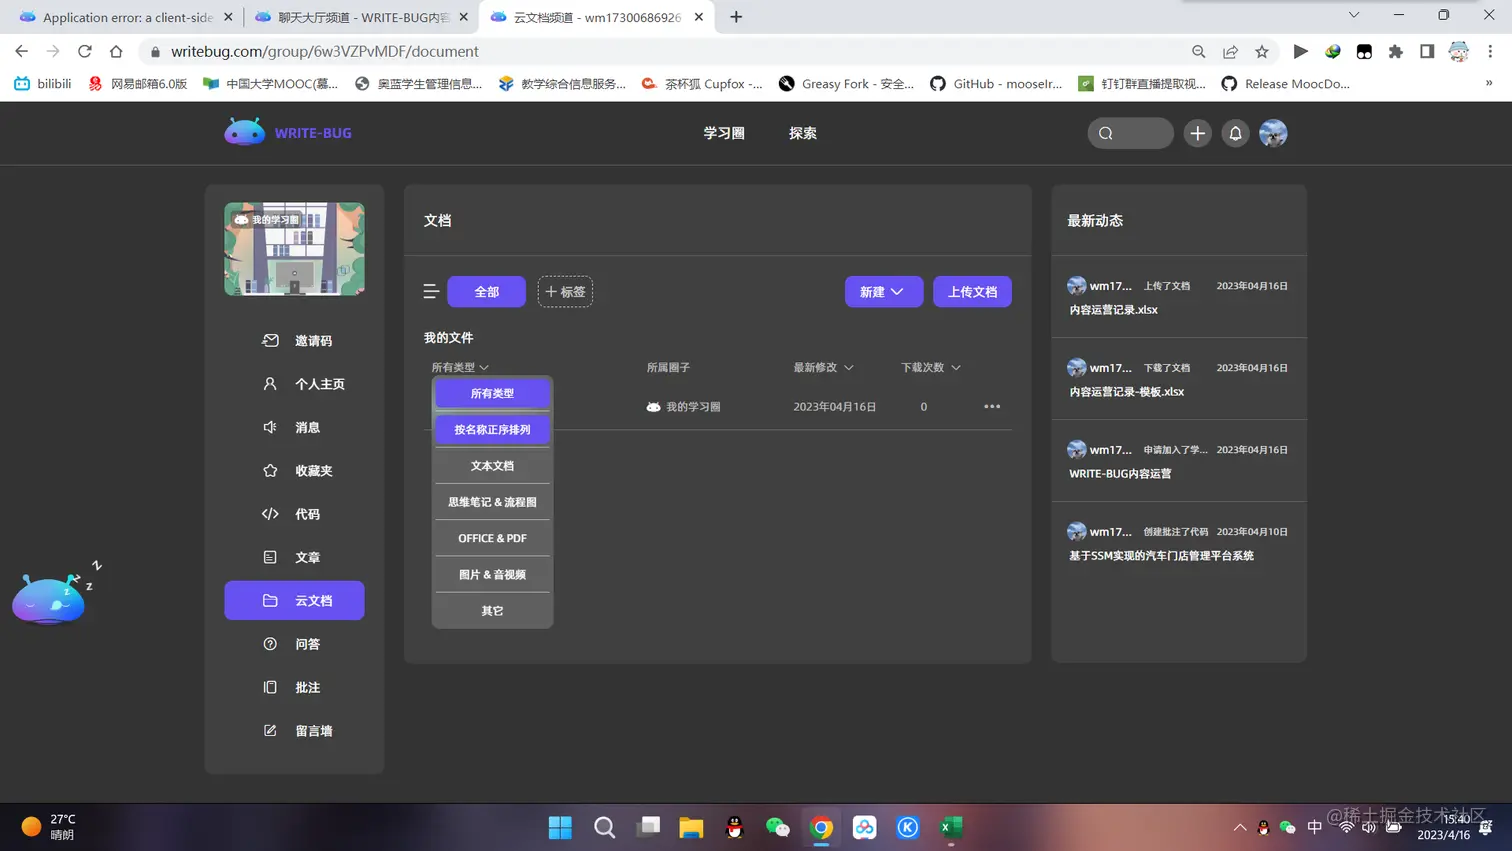
Task: Open 探索 in top navigation
Action: [803, 133]
